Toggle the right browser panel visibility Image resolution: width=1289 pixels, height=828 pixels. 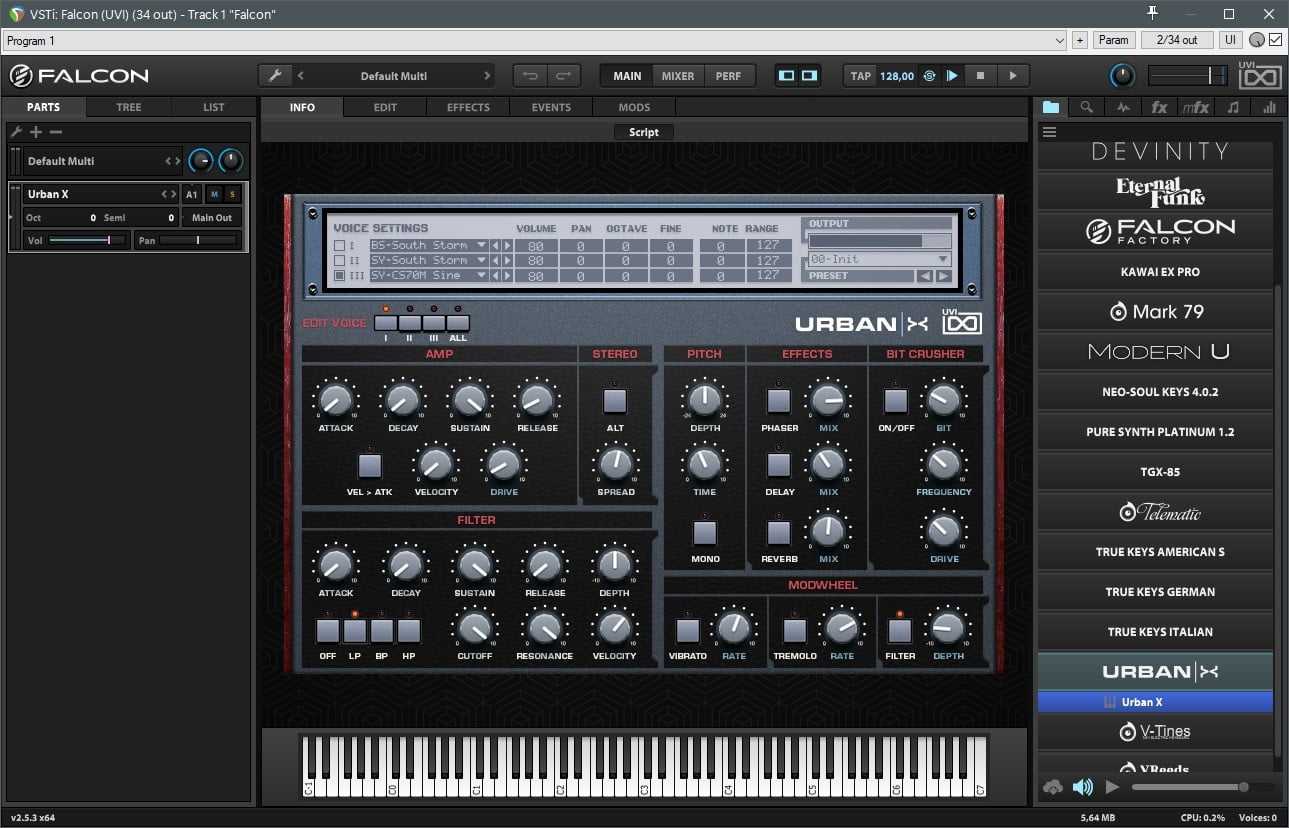809,76
